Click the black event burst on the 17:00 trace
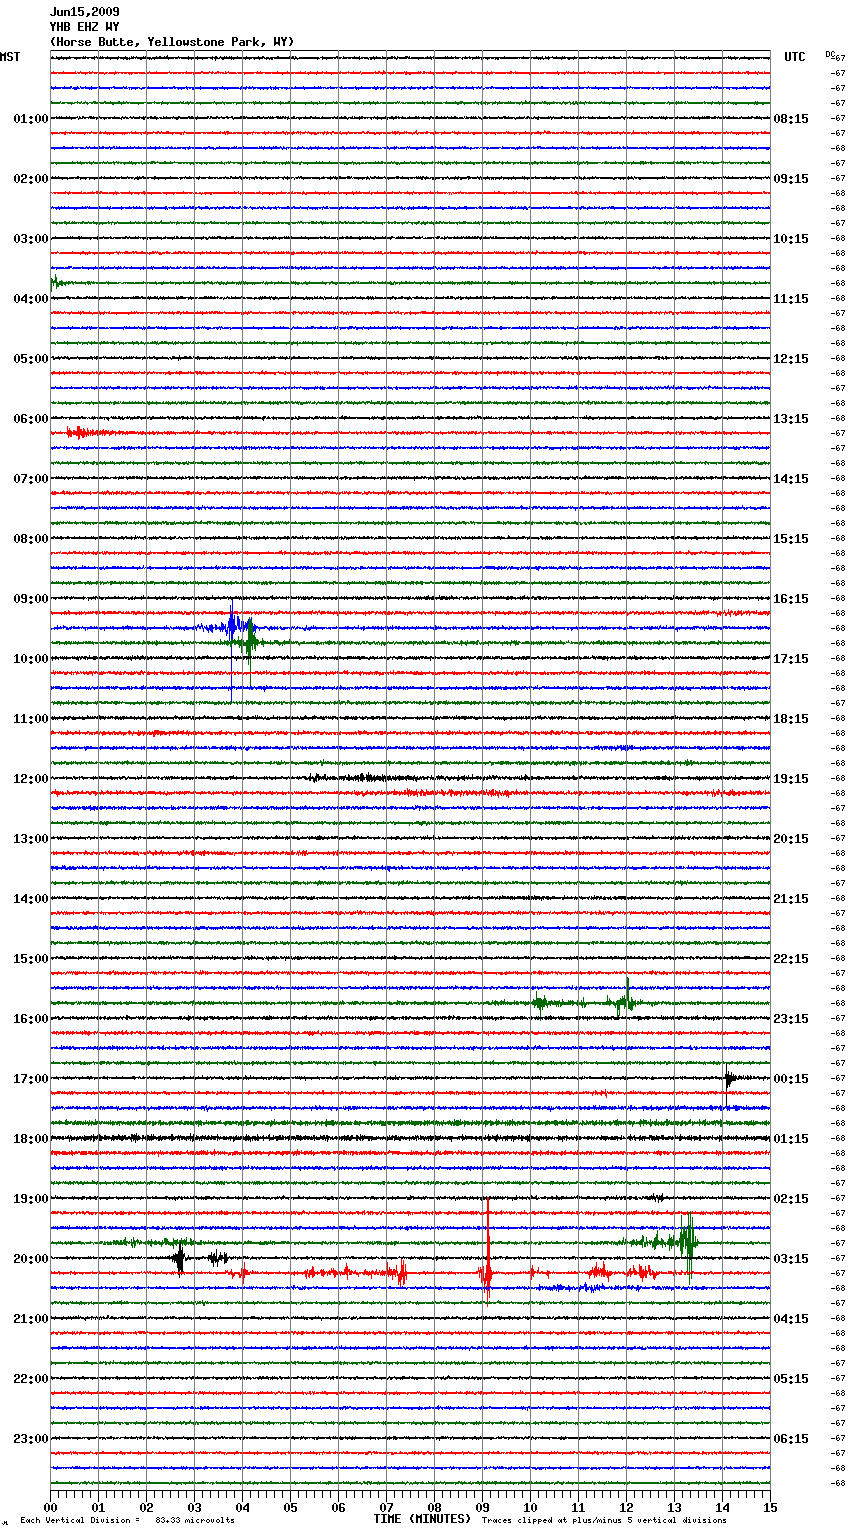Screen dimensions: 850x1534 (730, 1079)
